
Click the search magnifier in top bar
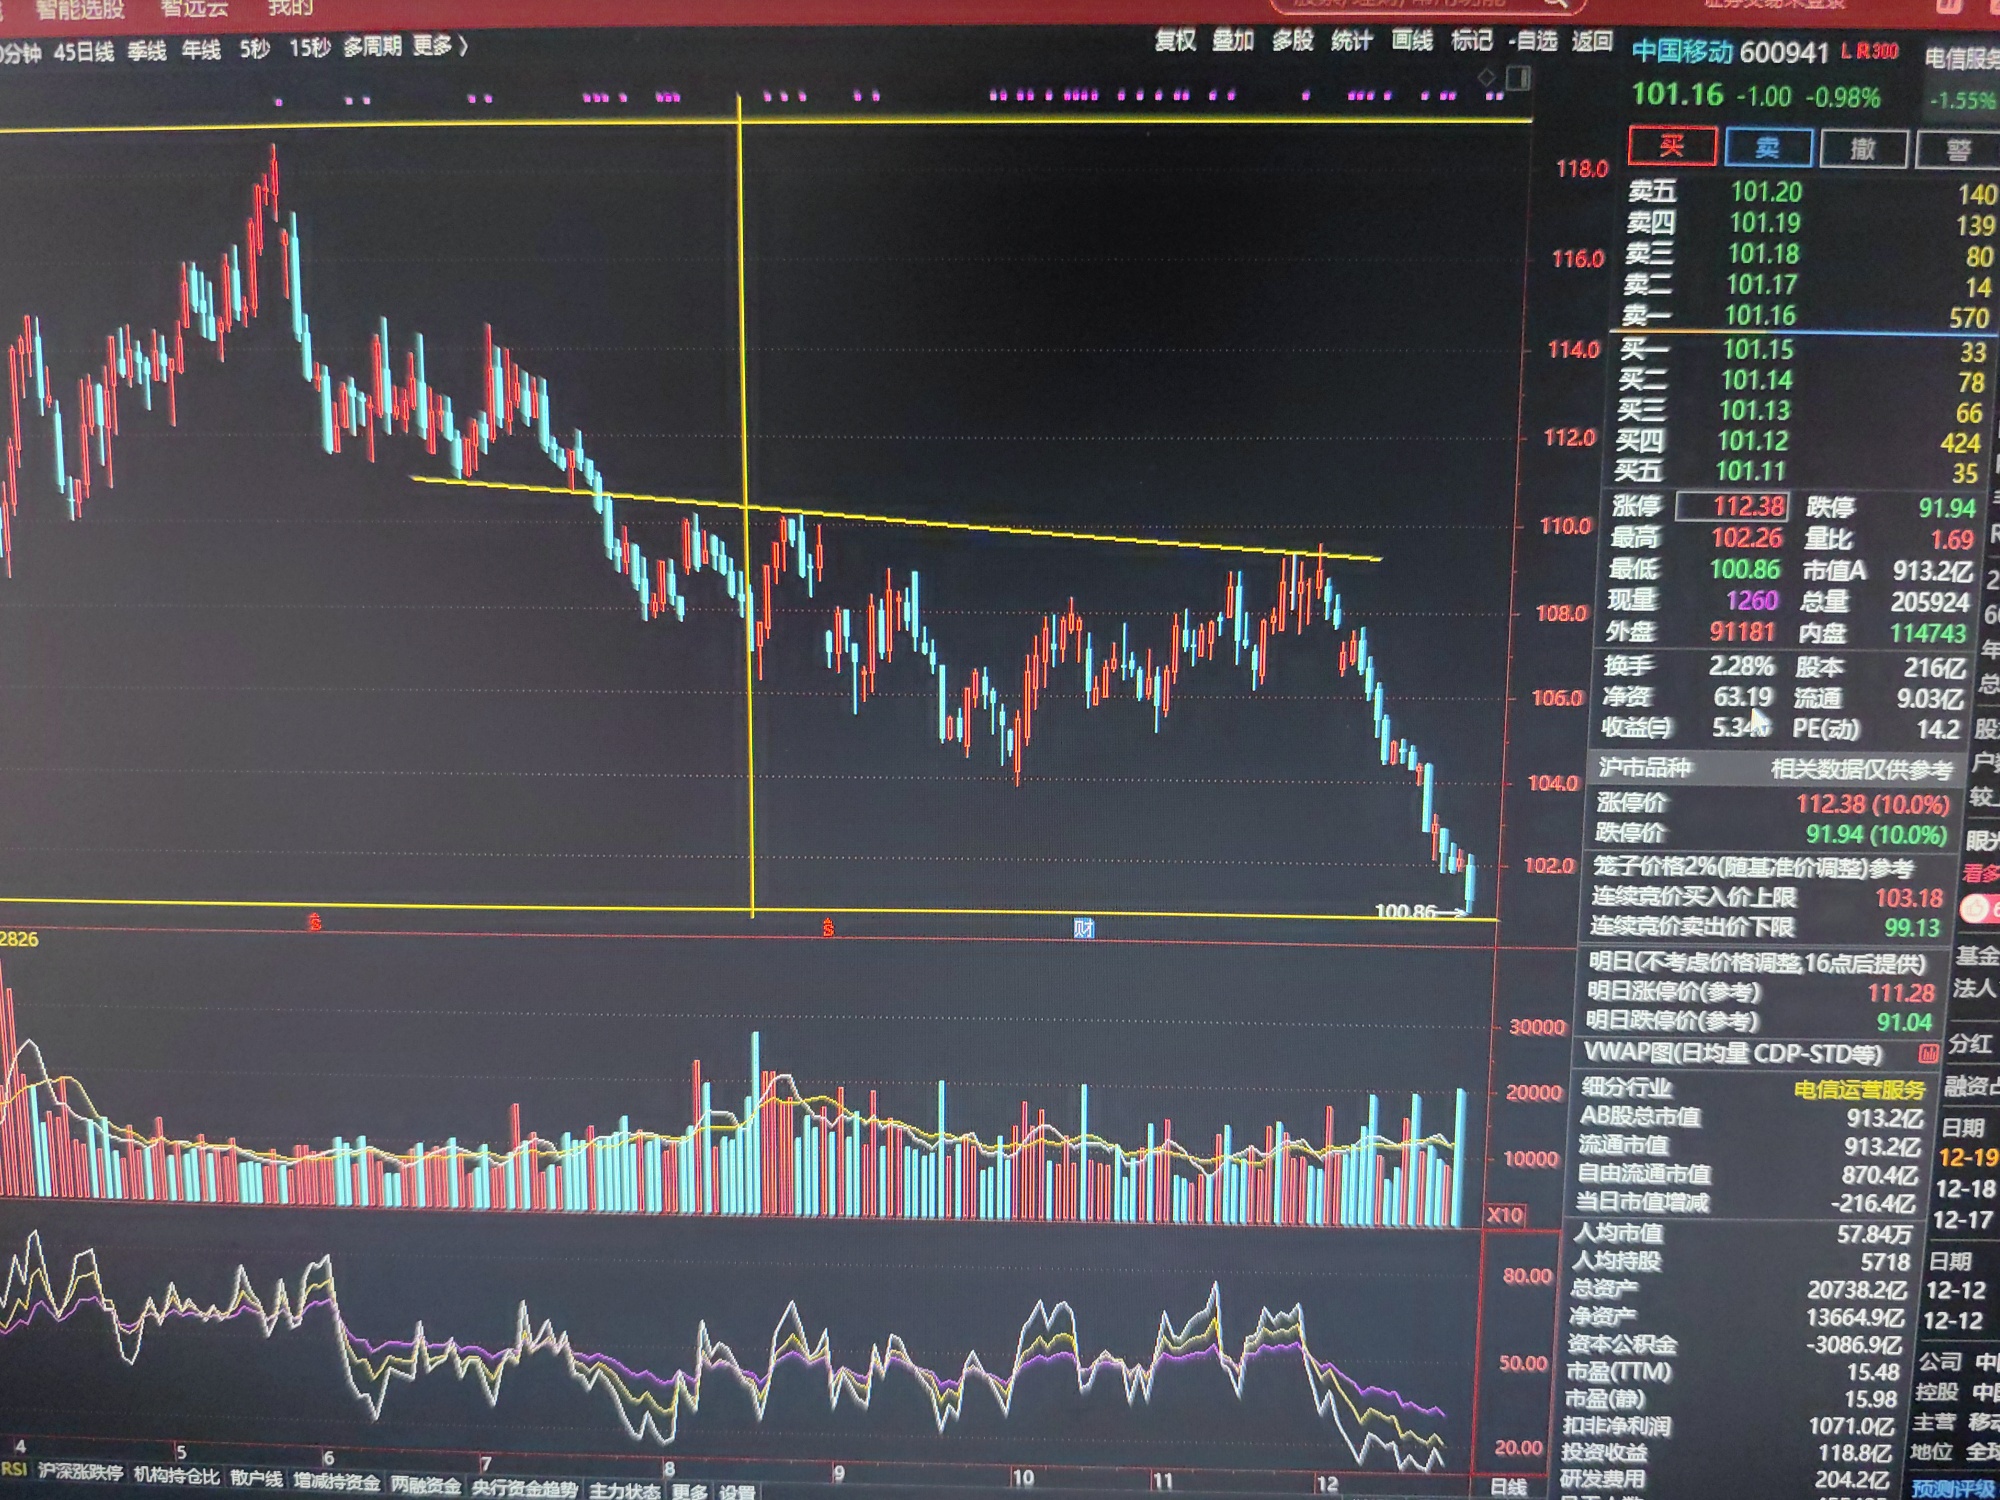pyautogui.click(x=1555, y=4)
